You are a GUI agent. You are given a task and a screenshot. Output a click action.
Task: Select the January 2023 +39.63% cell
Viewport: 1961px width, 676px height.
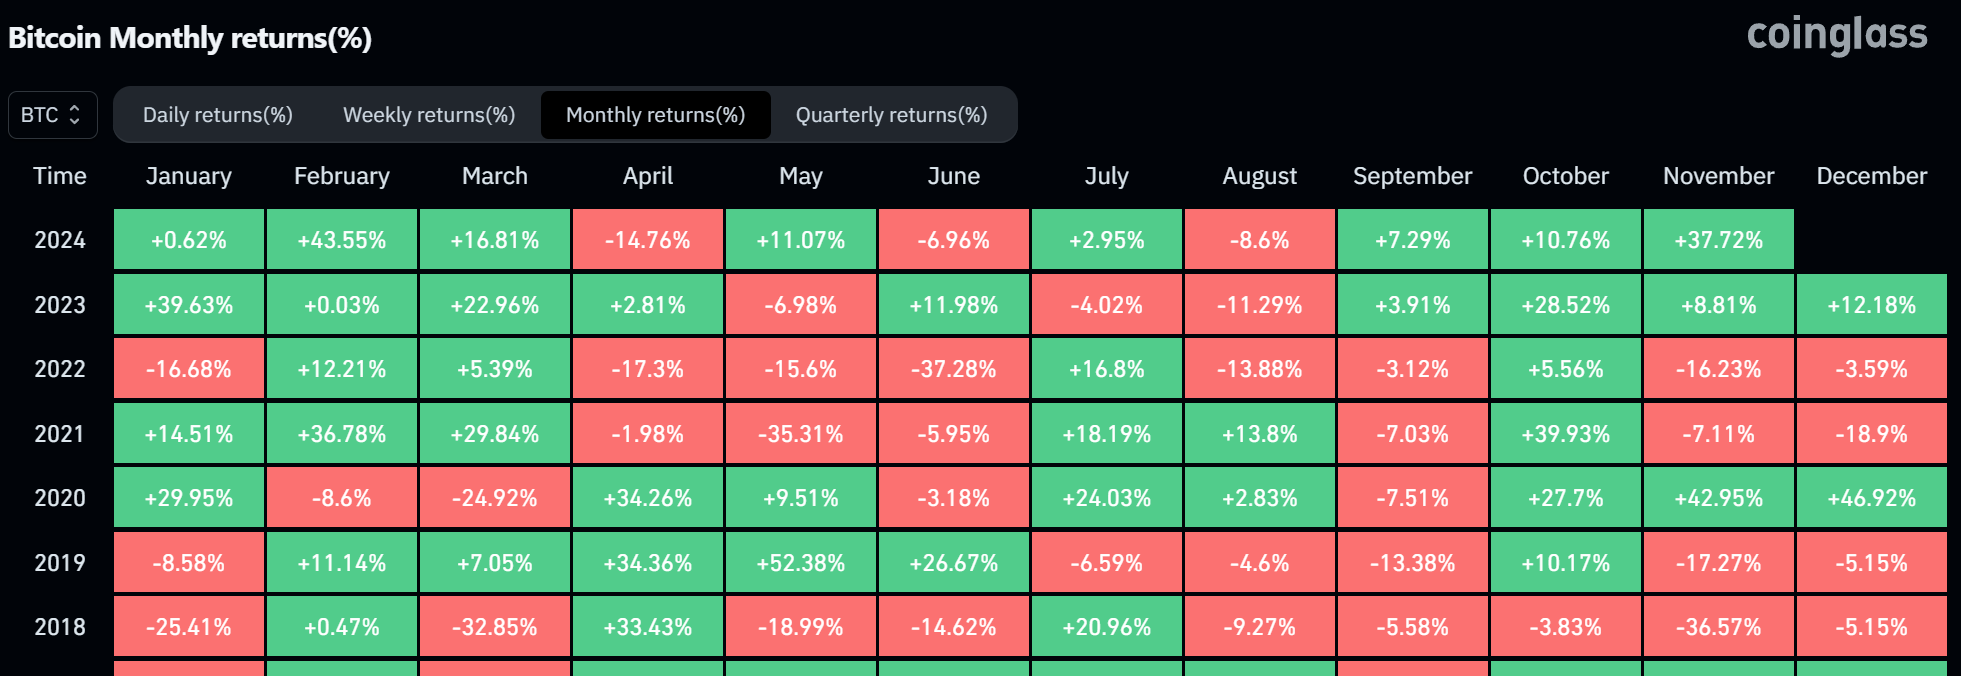189,305
